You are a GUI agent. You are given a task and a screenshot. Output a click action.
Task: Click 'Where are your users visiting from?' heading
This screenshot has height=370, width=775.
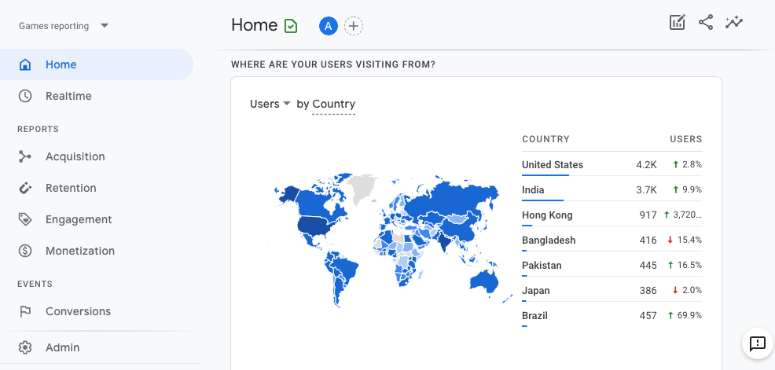point(333,65)
